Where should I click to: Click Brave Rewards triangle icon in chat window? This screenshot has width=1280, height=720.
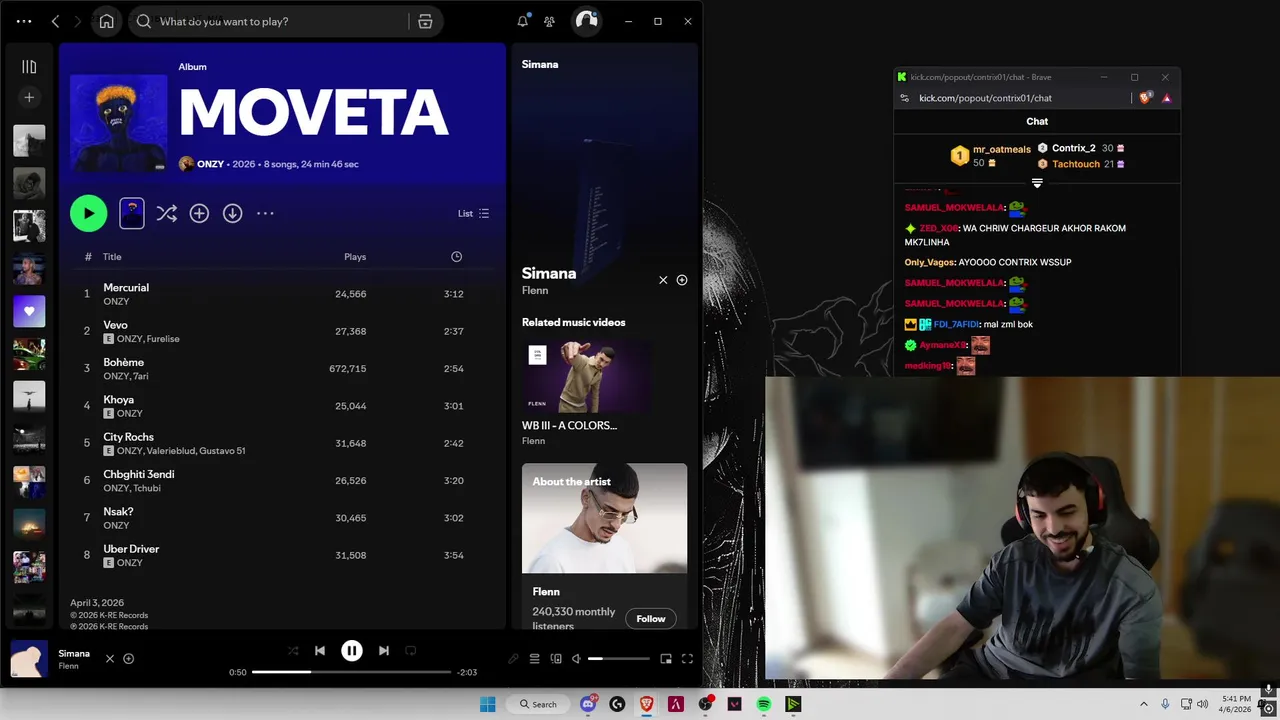pyautogui.click(x=1167, y=98)
